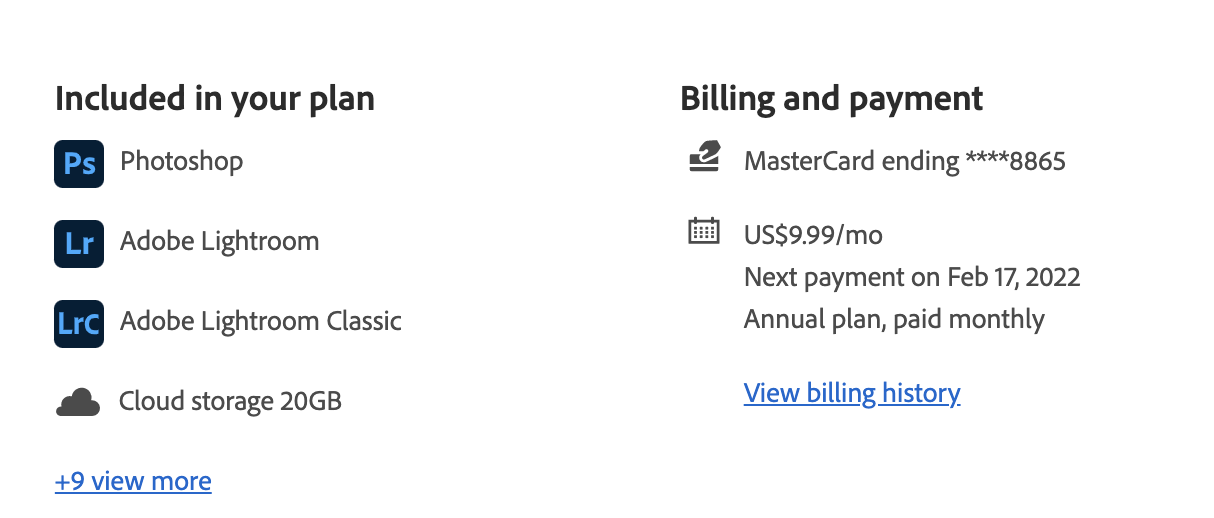Click the Billing and payment heading
The width and height of the screenshot is (1214, 518).
point(831,98)
